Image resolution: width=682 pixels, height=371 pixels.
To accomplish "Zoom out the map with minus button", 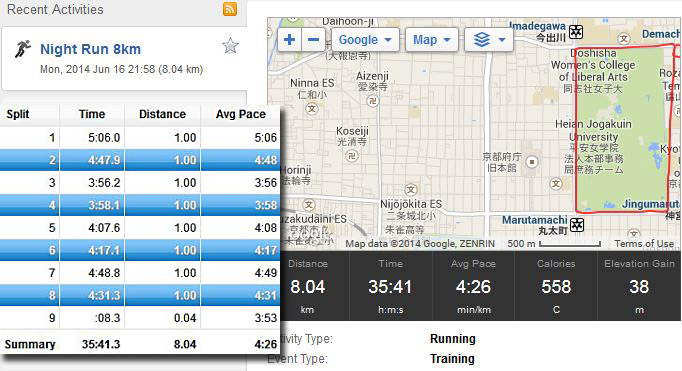I will click(x=313, y=40).
